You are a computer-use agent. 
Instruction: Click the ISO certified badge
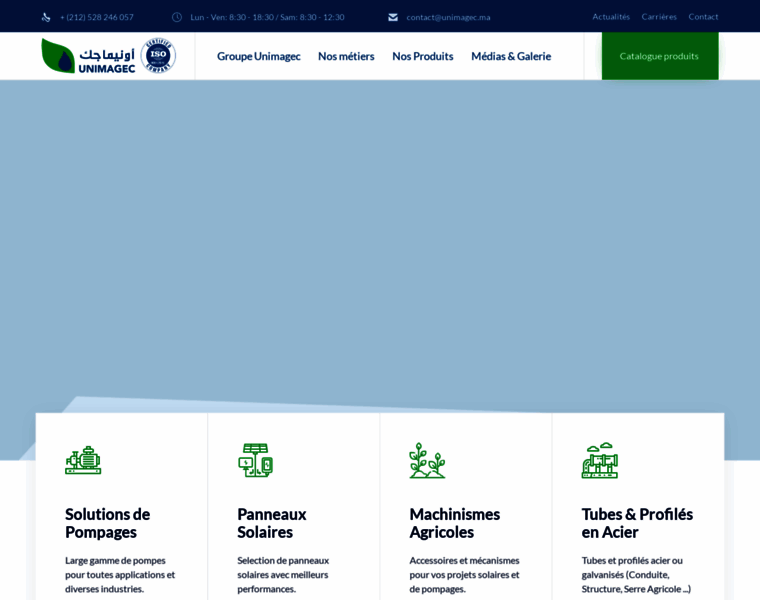pos(158,56)
